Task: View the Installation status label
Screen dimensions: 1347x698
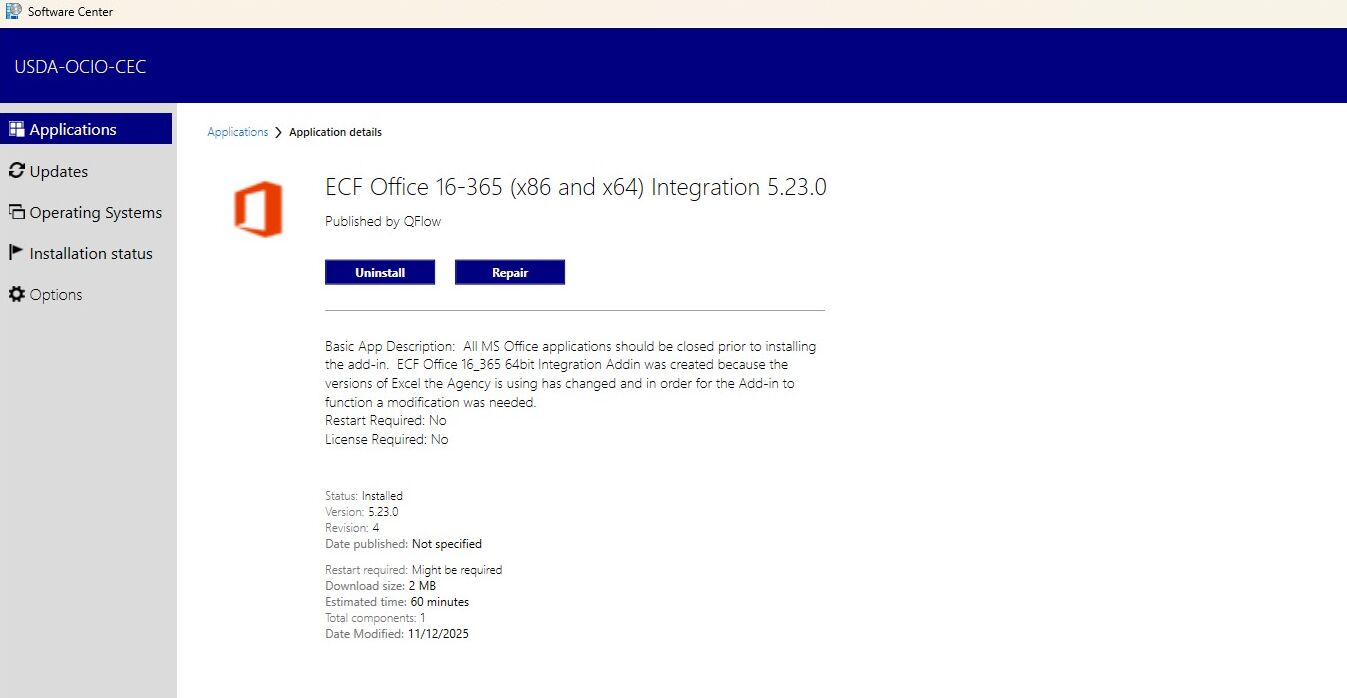Action: tap(91, 254)
